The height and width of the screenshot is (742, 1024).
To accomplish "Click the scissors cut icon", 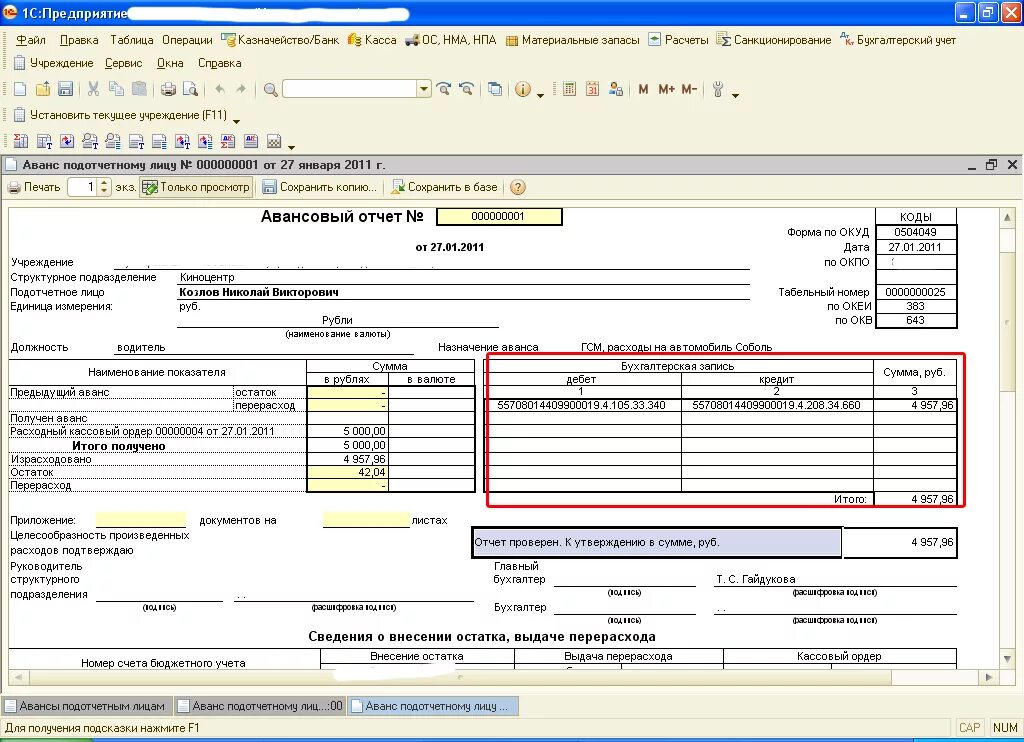I will (93, 89).
